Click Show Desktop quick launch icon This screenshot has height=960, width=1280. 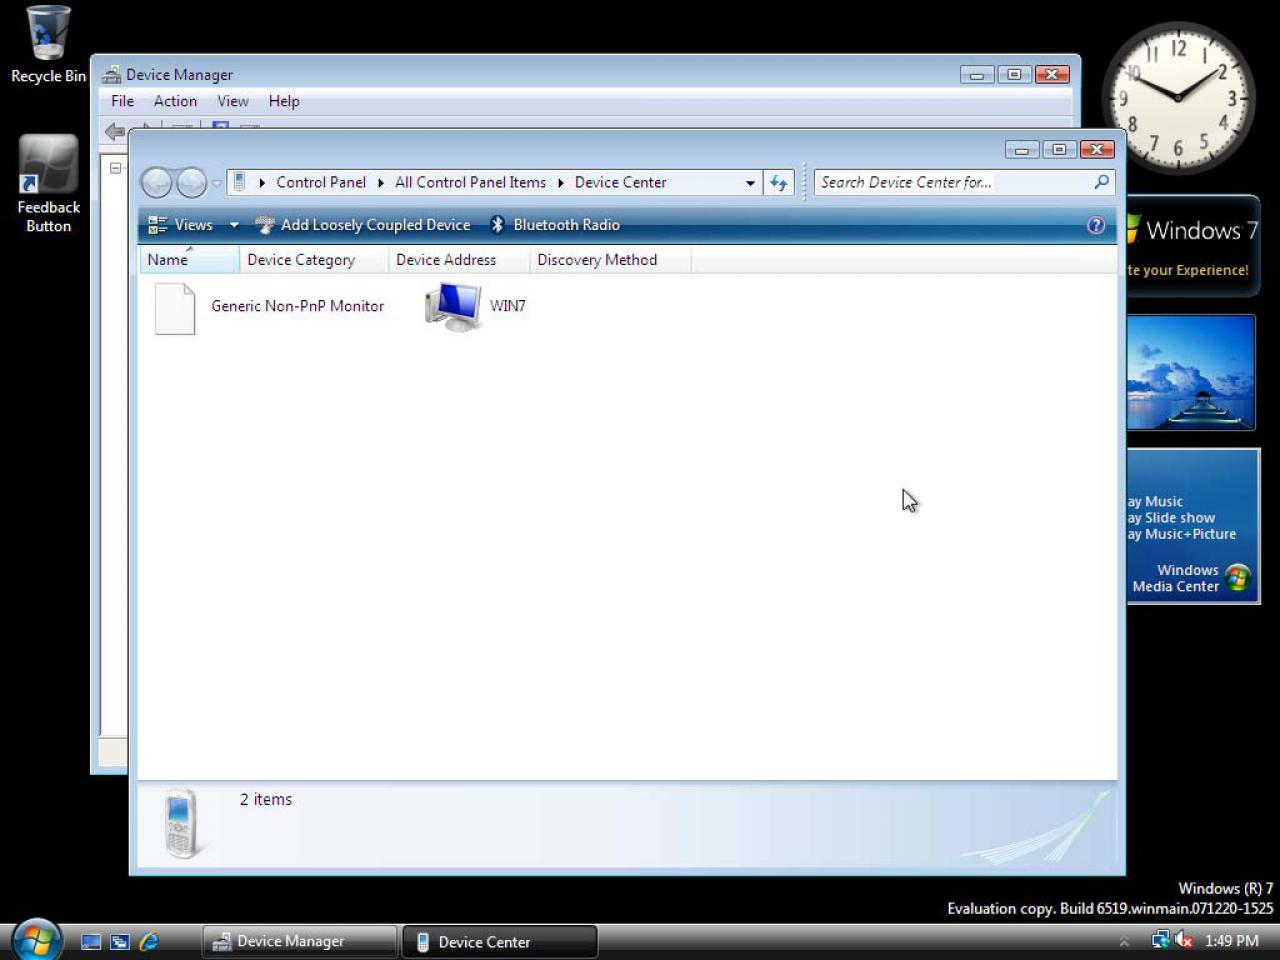tap(91, 941)
